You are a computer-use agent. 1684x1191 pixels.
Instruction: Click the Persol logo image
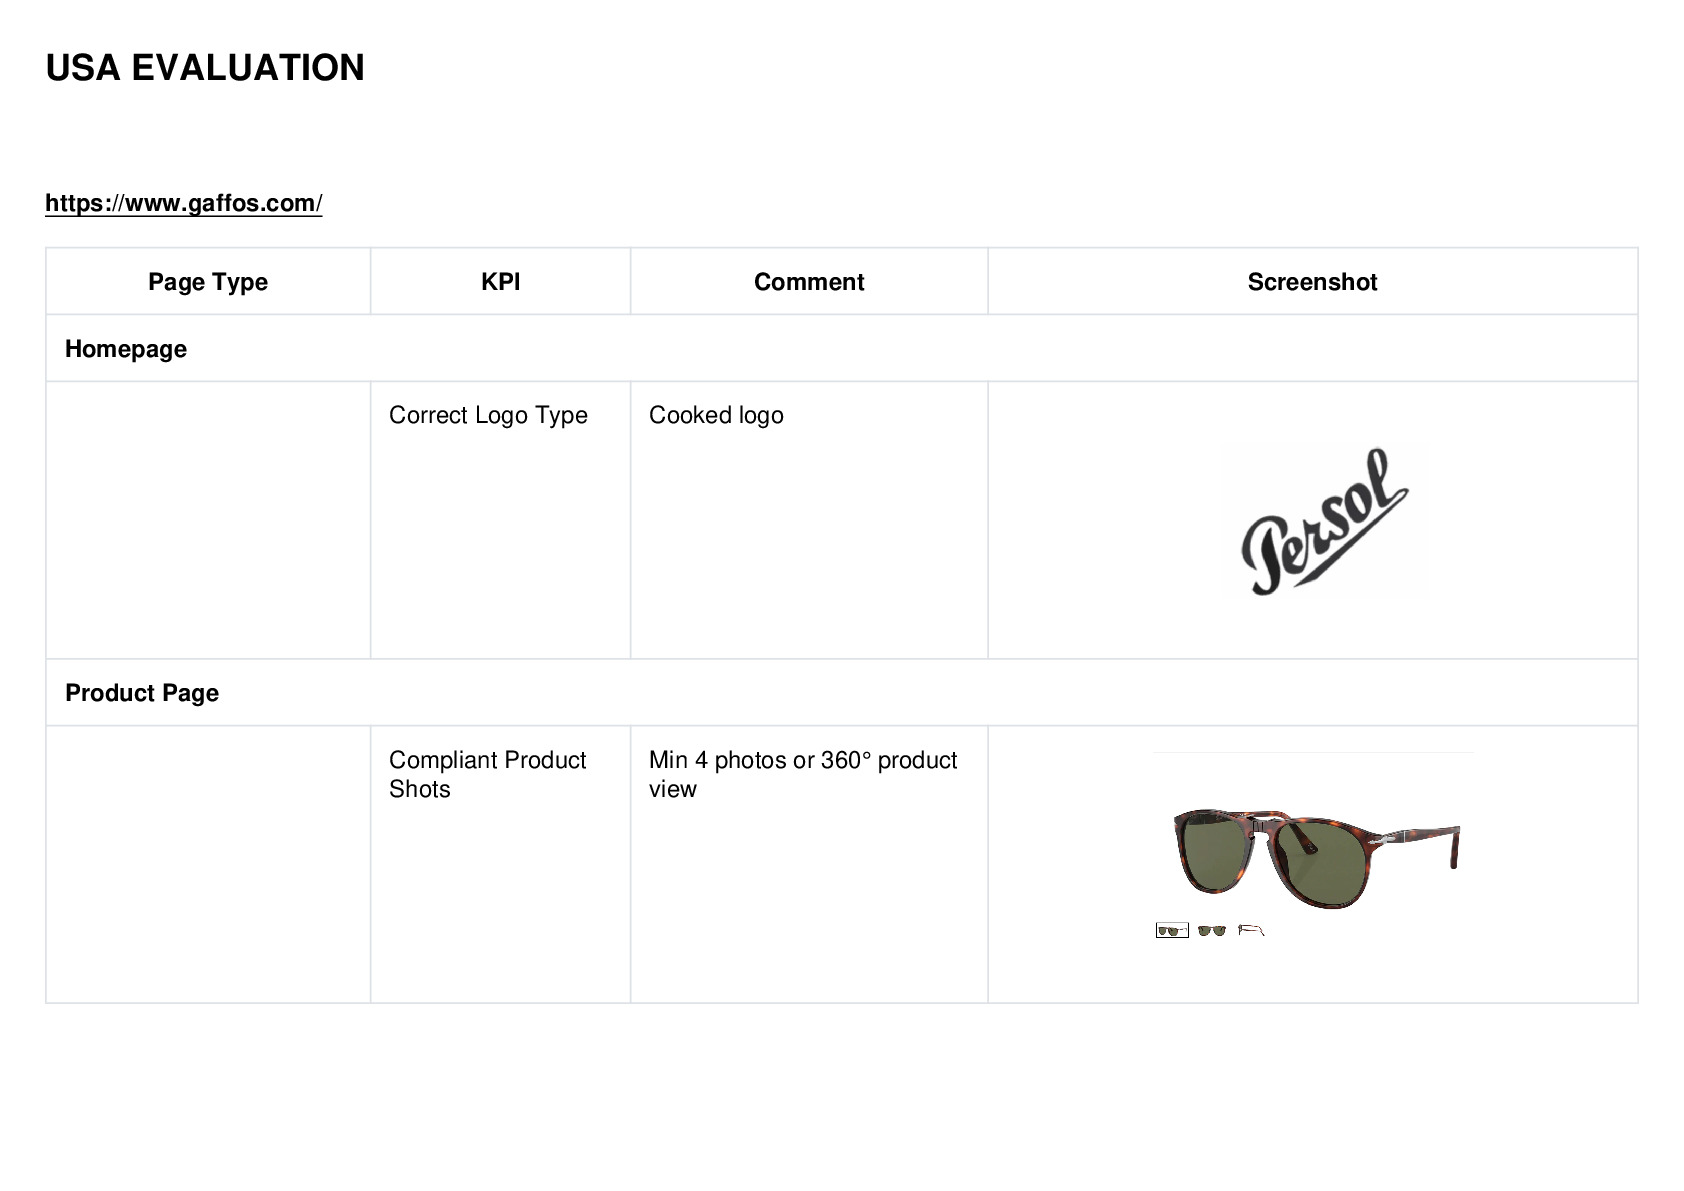[1325, 521]
